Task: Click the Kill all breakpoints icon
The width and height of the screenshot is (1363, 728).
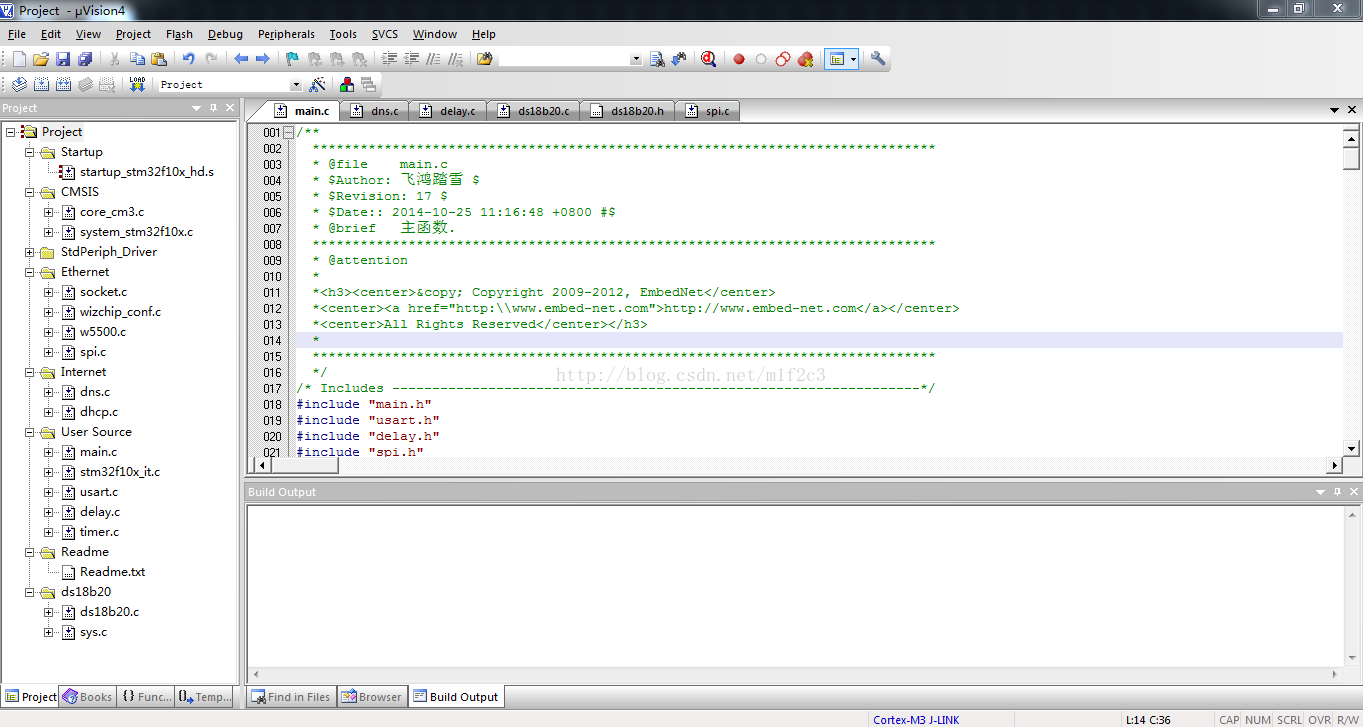Action: [805, 59]
